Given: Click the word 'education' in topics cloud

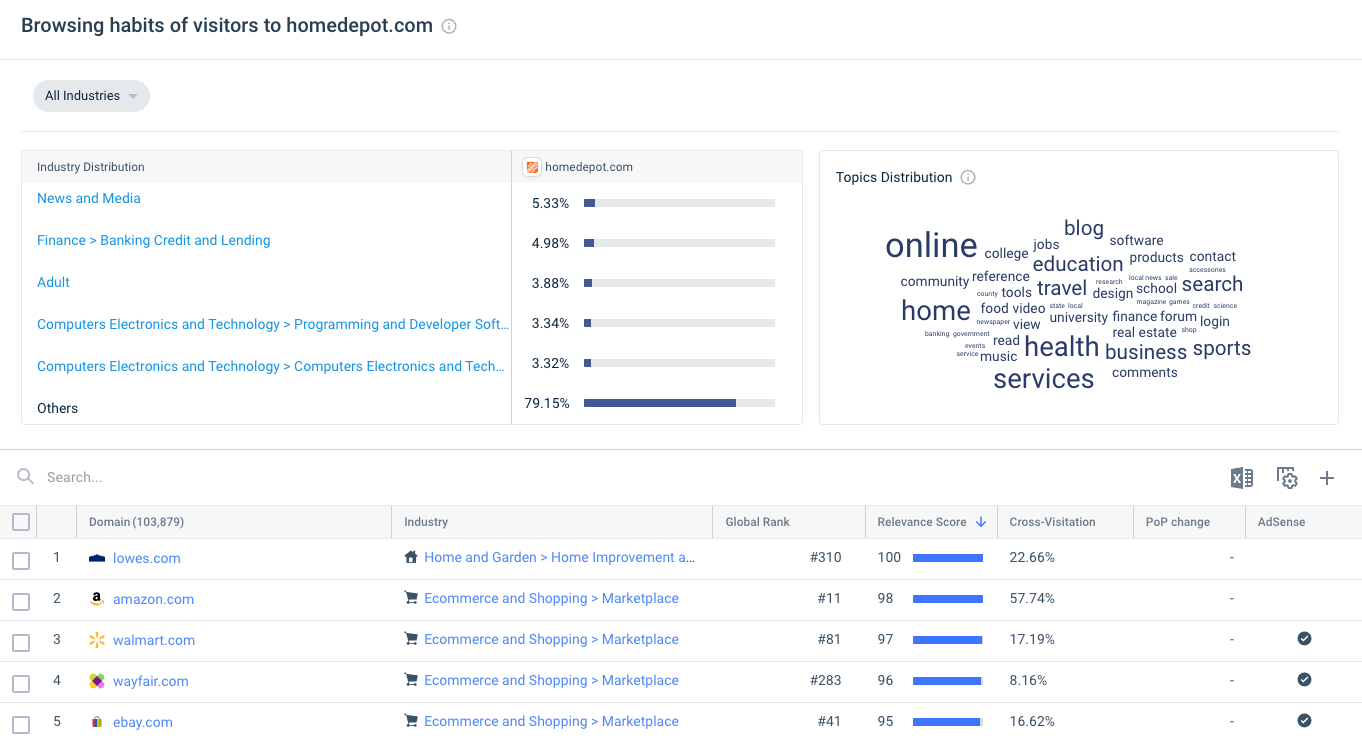Looking at the screenshot, I should coord(1078,264).
